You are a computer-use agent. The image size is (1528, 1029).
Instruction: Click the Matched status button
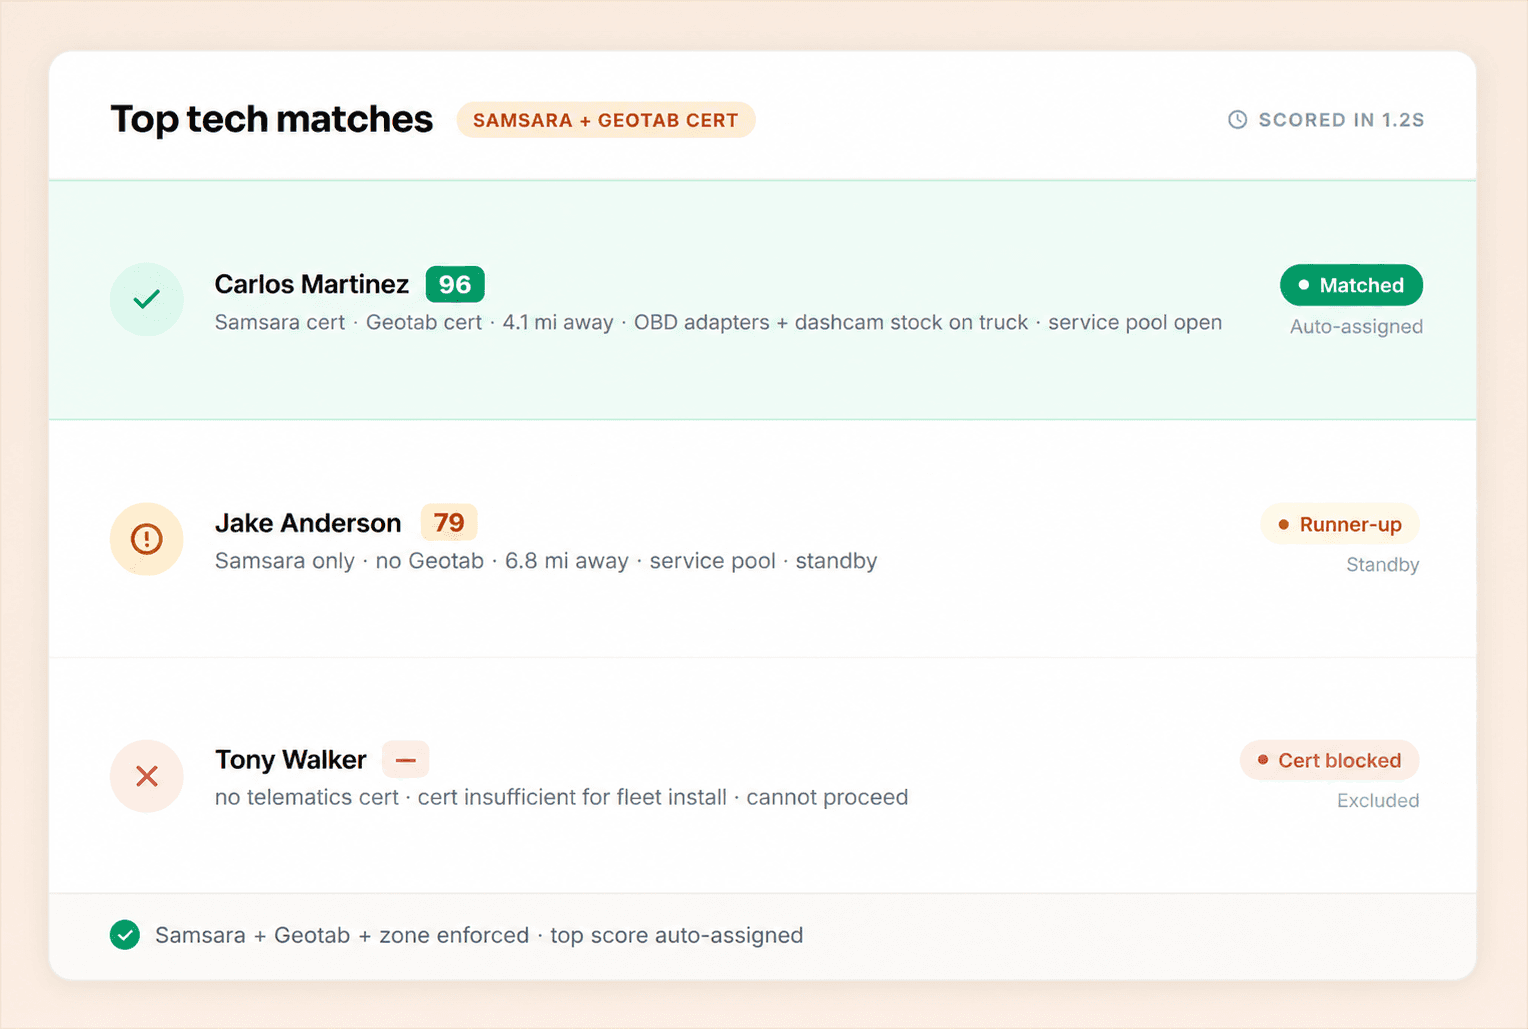[x=1351, y=285]
